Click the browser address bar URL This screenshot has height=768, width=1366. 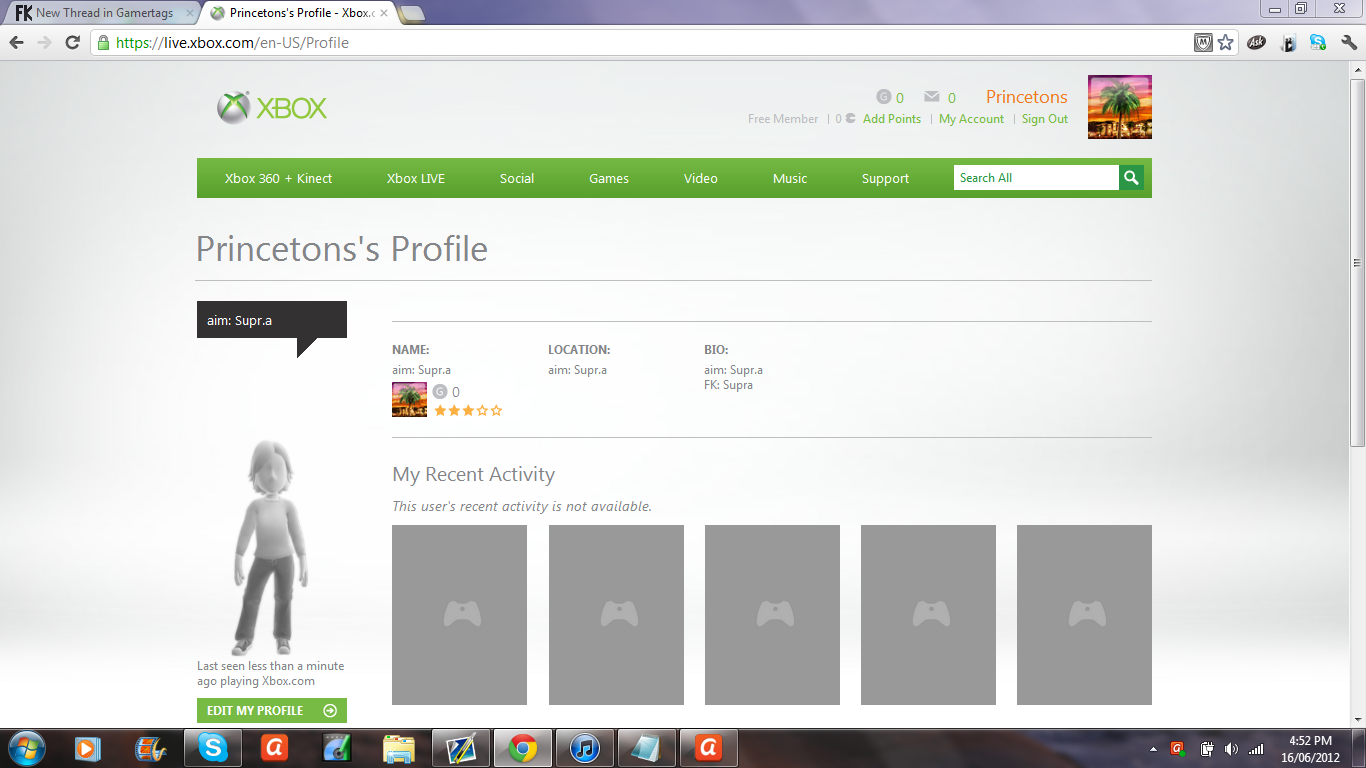click(232, 43)
